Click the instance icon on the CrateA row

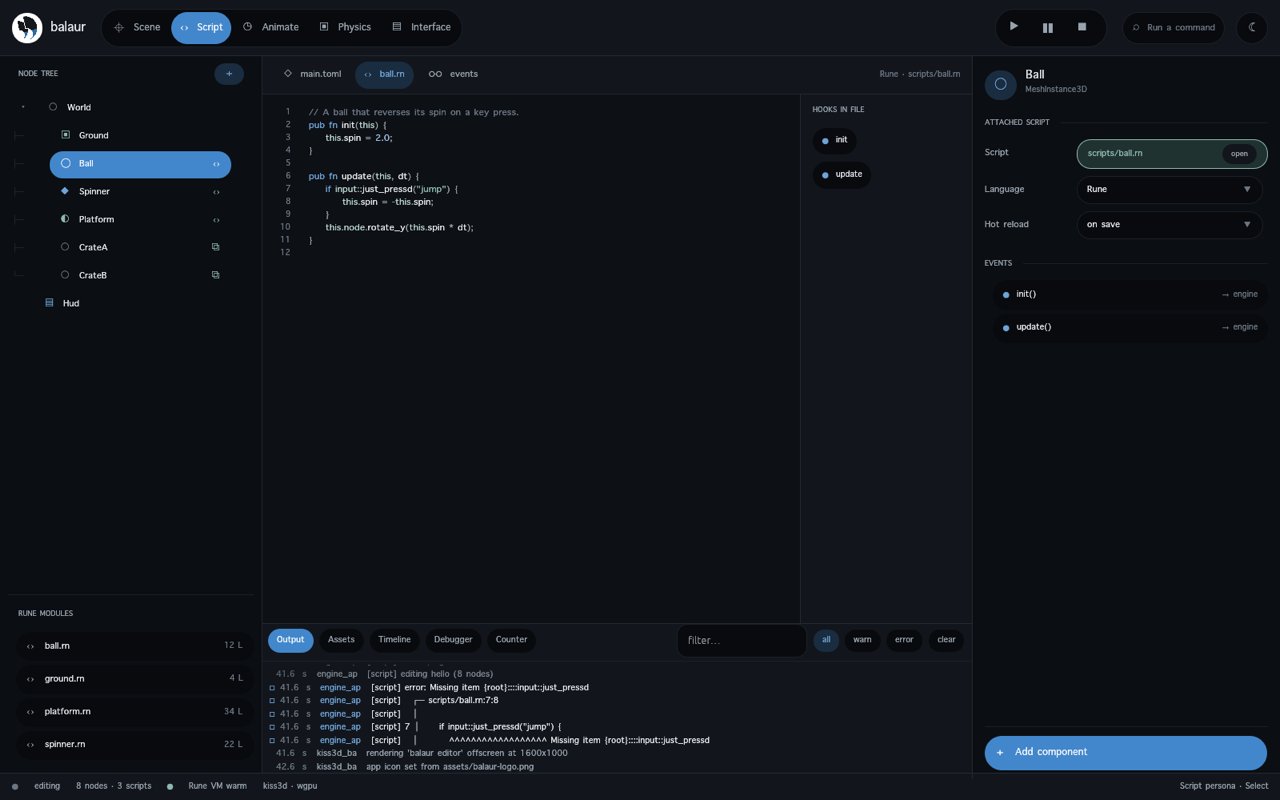coord(215,247)
